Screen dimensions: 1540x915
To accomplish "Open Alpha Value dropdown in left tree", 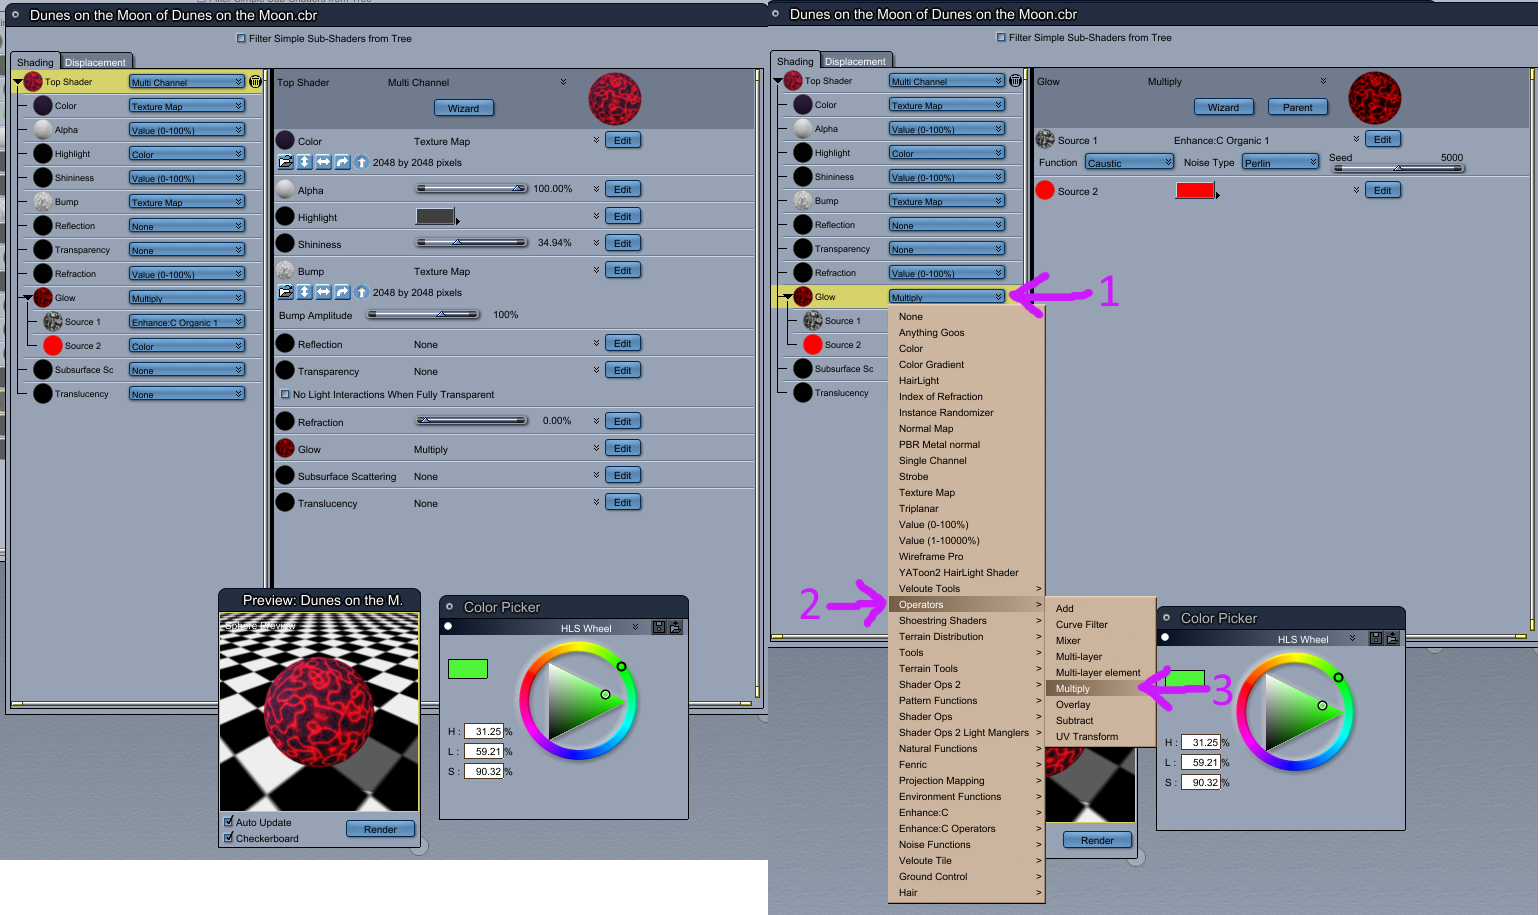I will point(187,130).
